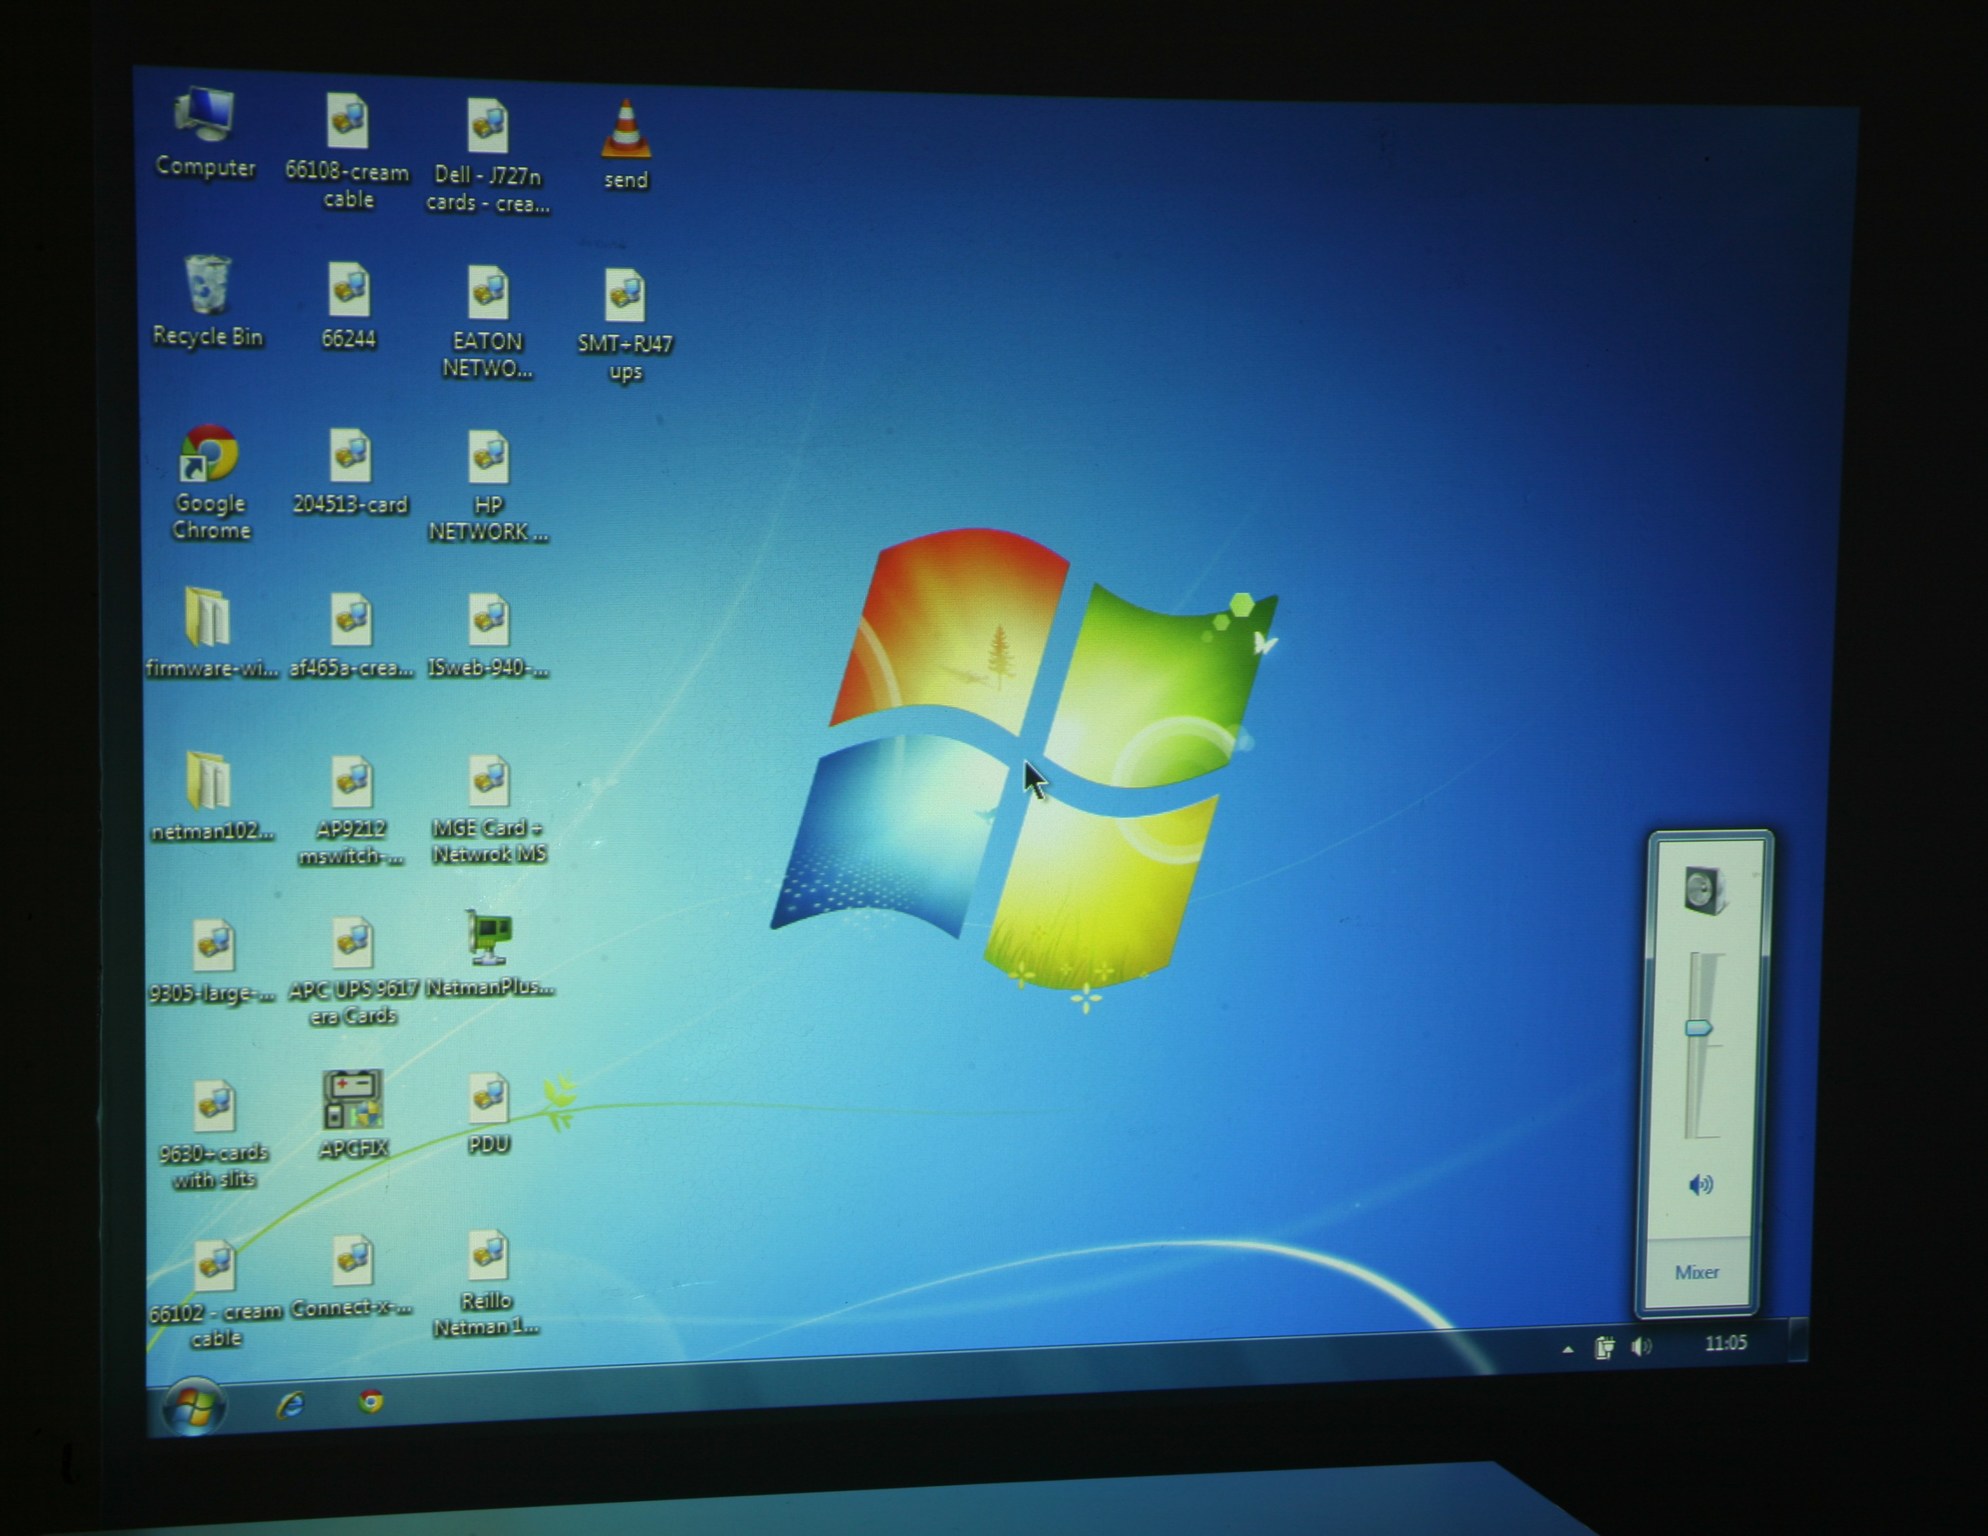Select the 66102 - cream cable file
Image resolution: width=1988 pixels, height=1536 pixels.
point(214,1295)
